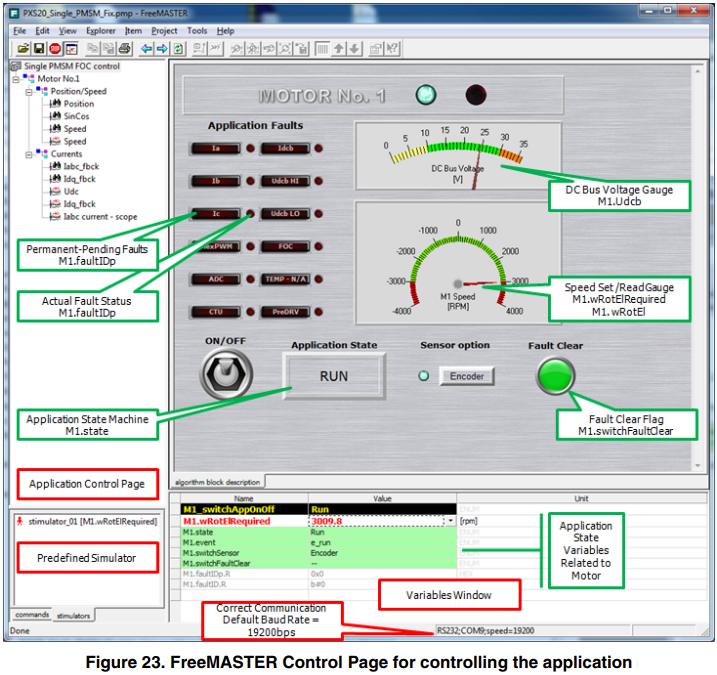717x675 pixels.
Task: Select the M1.switchSensor variable row
Action: (319, 553)
